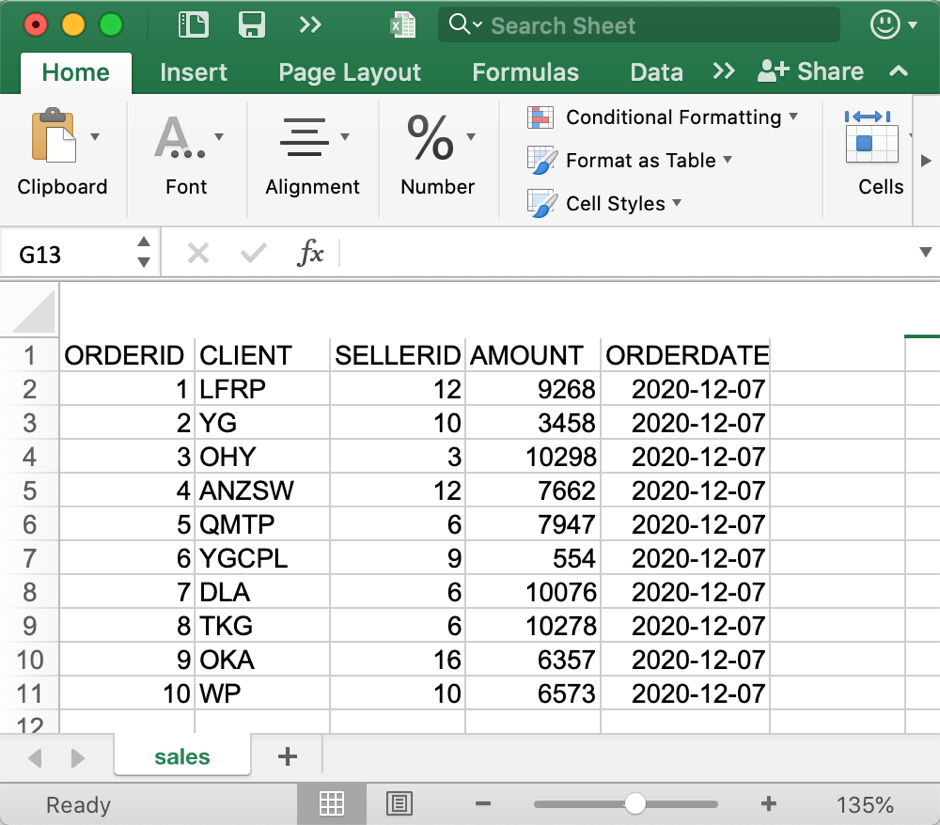940x825 pixels.
Task: Select the sales sheet tab
Action: click(x=182, y=757)
